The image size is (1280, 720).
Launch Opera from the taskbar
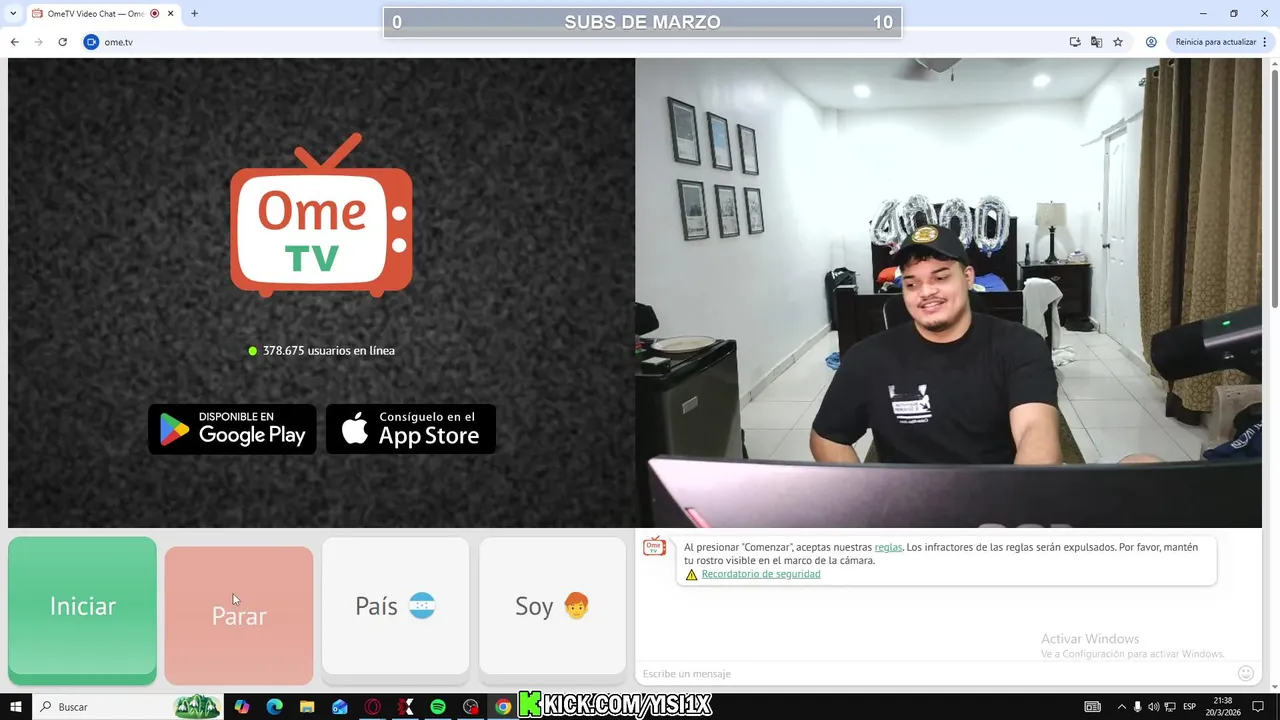pos(372,707)
